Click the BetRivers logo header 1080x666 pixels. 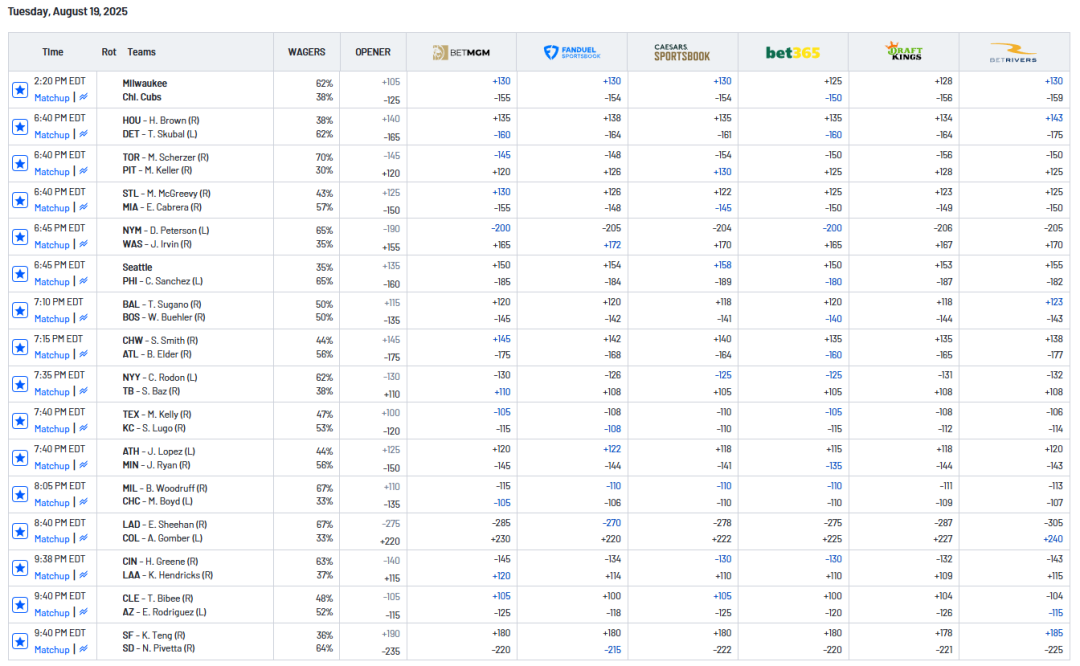(1013, 52)
